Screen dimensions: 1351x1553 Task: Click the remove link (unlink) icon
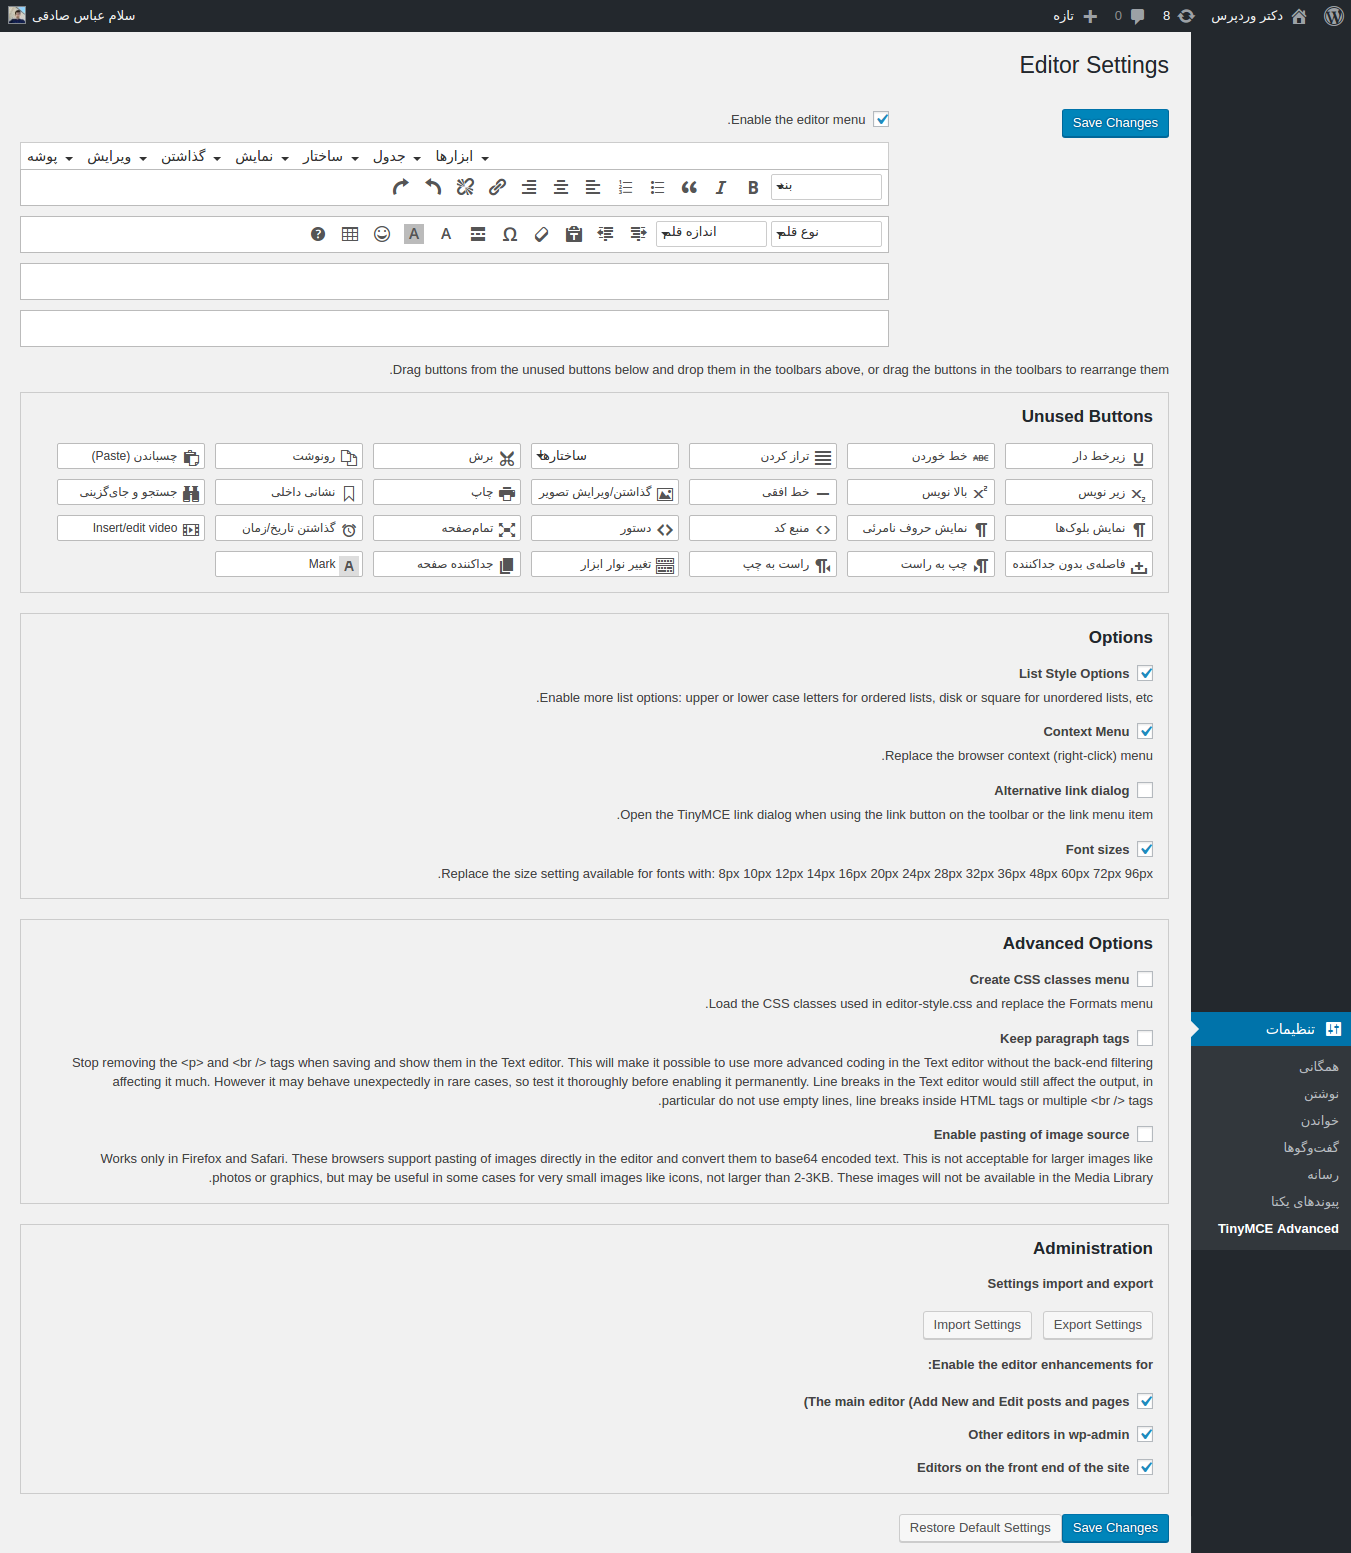(465, 187)
